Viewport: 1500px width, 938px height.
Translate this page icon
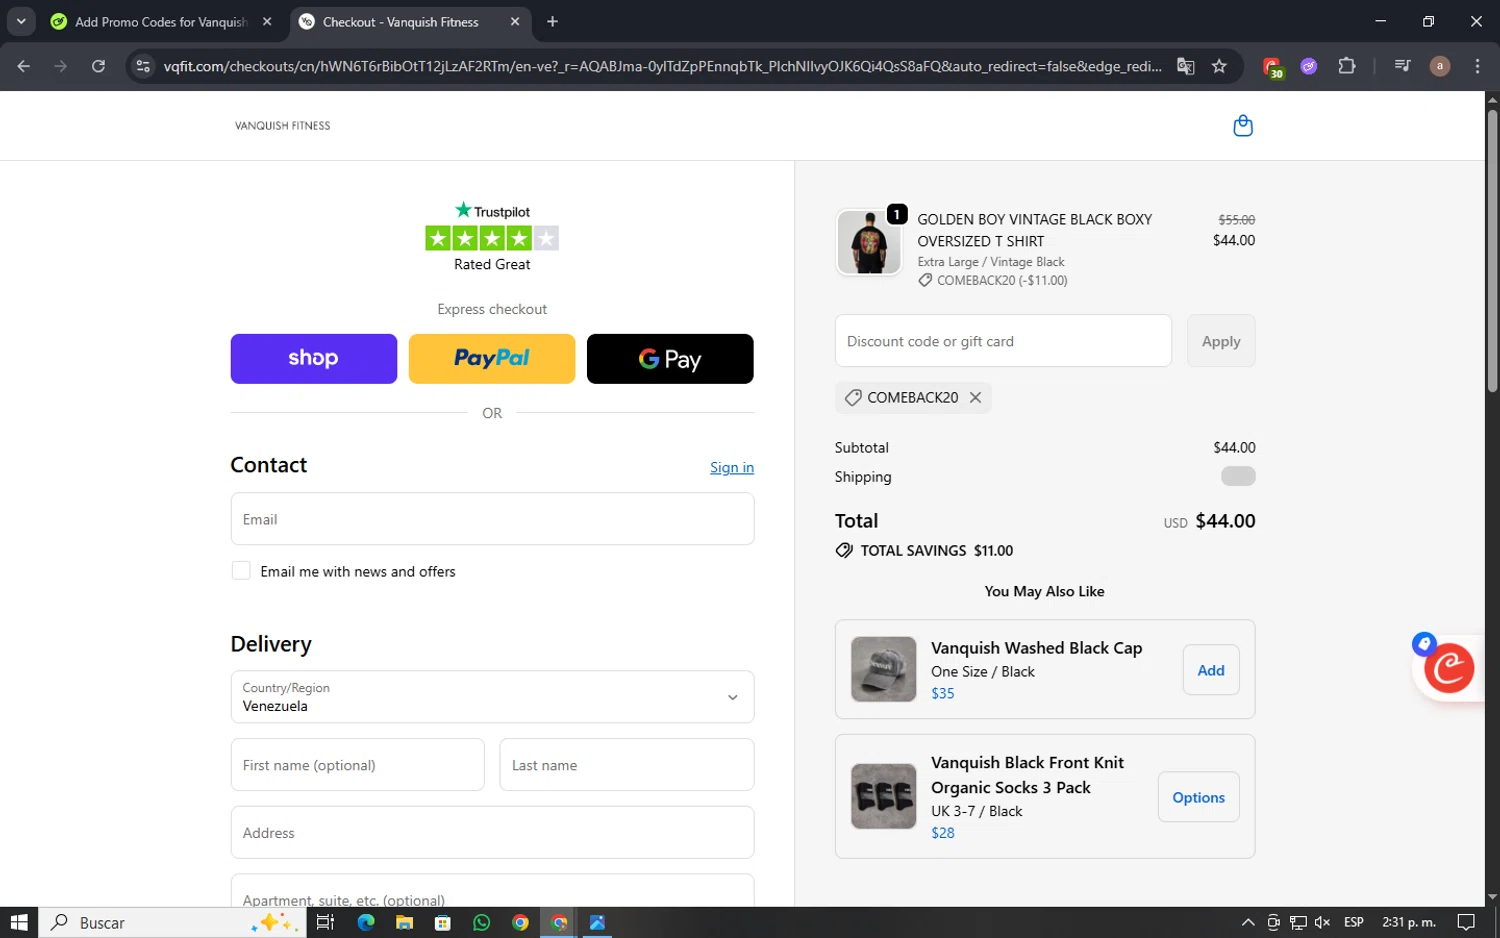1186,66
